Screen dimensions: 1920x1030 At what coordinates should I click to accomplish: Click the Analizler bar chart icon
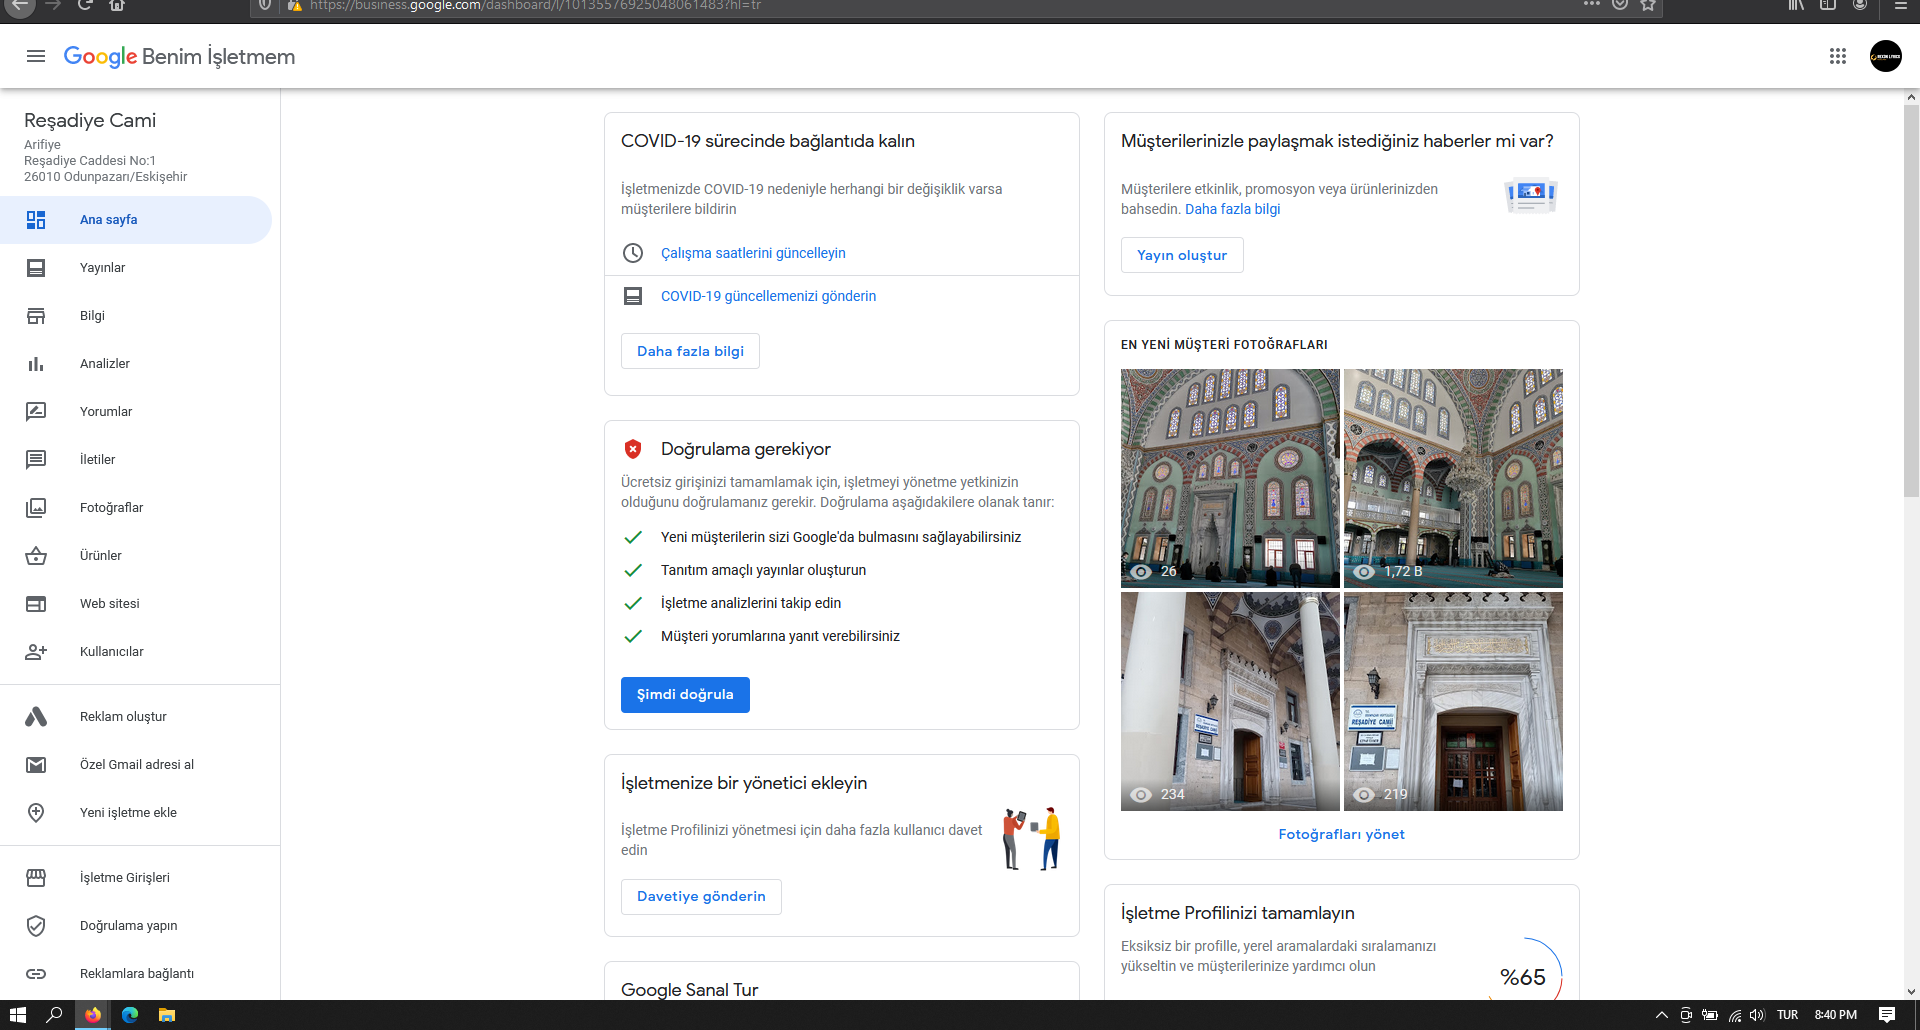pyautogui.click(x=36, y=364)
